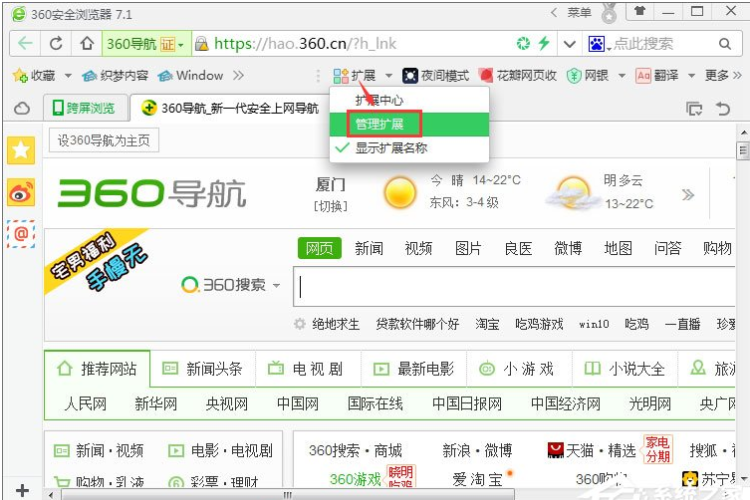Image resolution: width=750 pixels, height=500 pixels.
Task: Click the 翻译 translate icon
Action: click(x=657, y=76)
